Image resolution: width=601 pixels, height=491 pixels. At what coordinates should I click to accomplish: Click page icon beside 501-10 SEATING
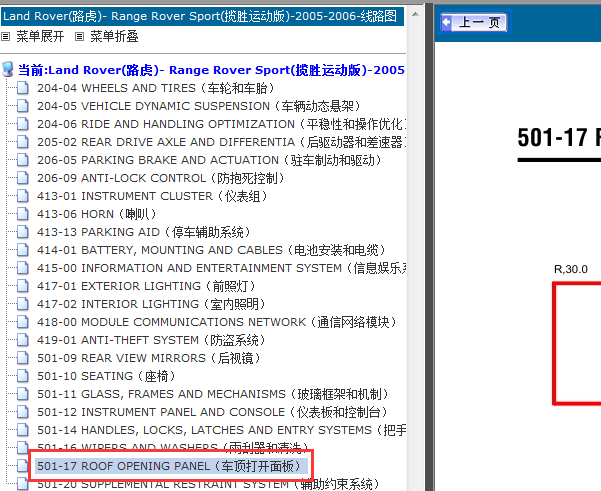pos(23,376)
